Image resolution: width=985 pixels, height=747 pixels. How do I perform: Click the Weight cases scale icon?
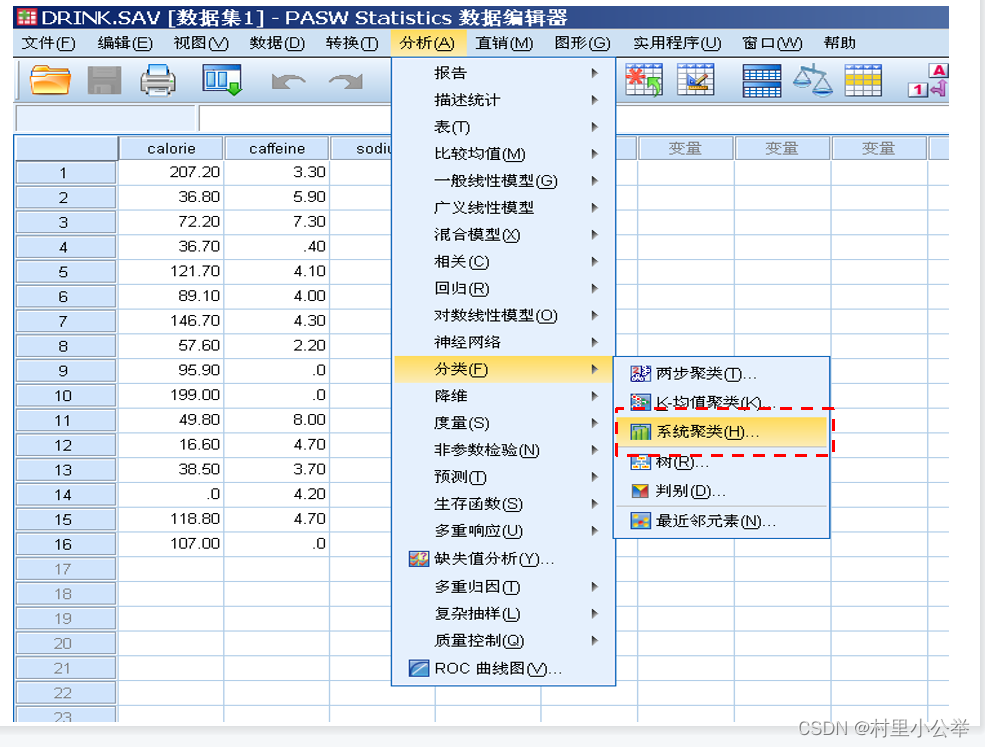812,80
